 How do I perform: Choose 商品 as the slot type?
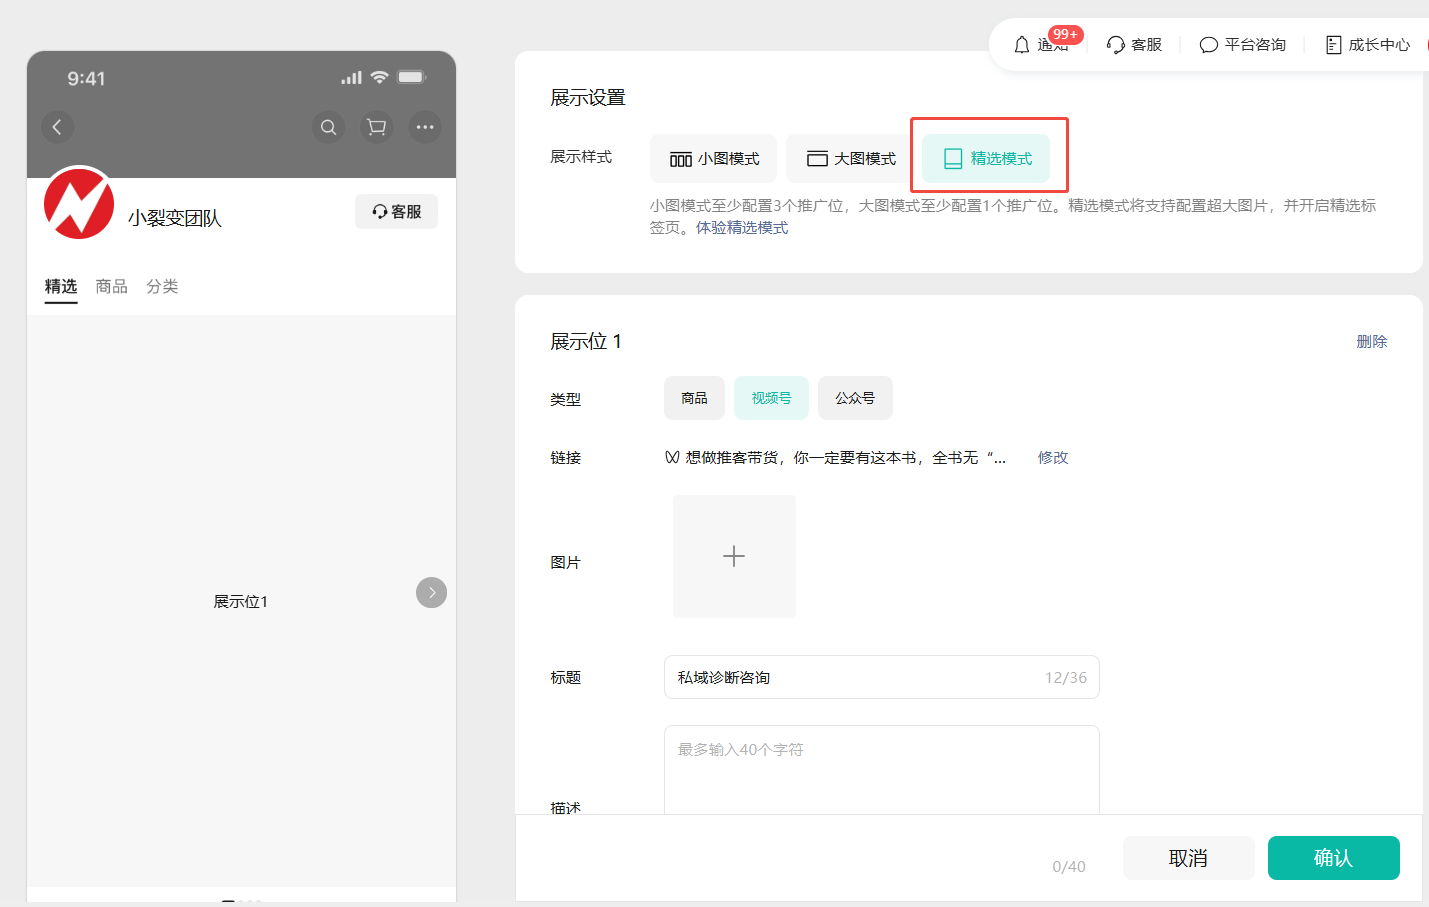[x=694, y=398]
